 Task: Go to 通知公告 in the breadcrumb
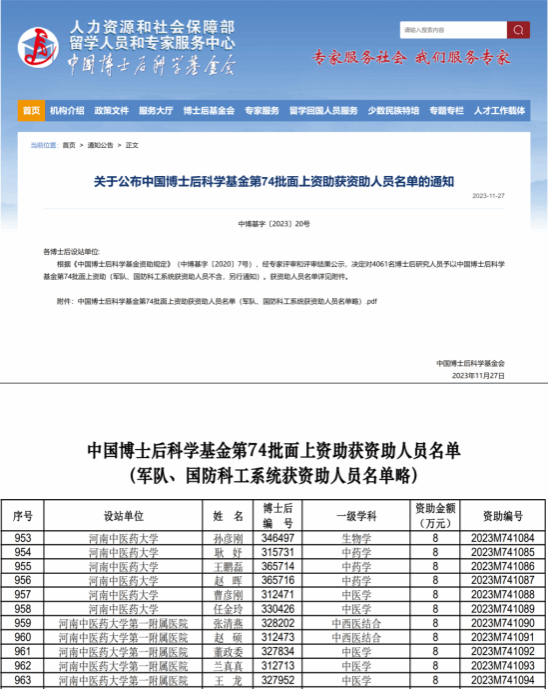point(100,145)
